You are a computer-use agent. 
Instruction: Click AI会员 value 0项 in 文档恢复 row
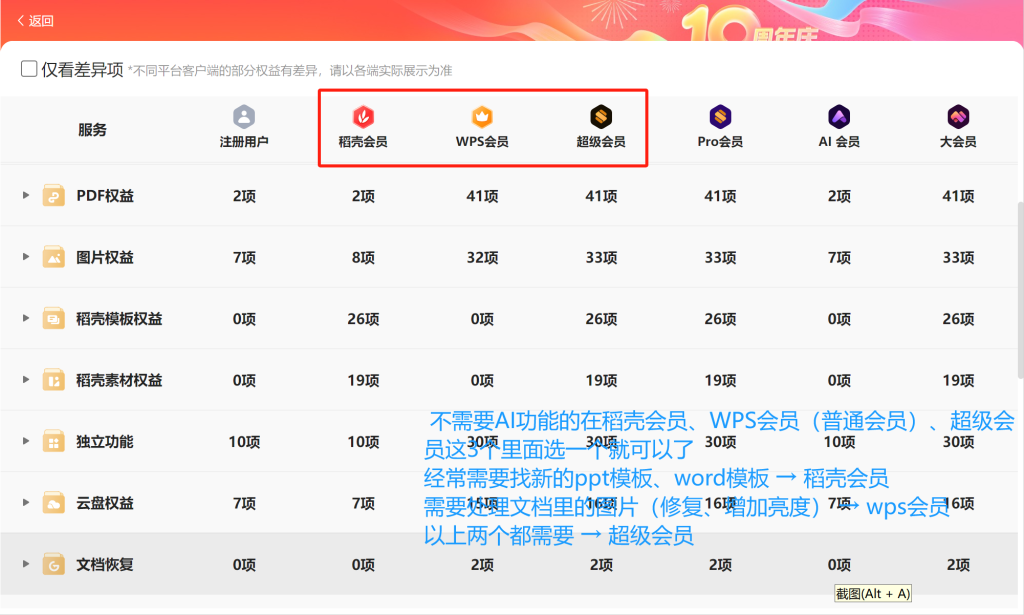[x=839, y=564]
